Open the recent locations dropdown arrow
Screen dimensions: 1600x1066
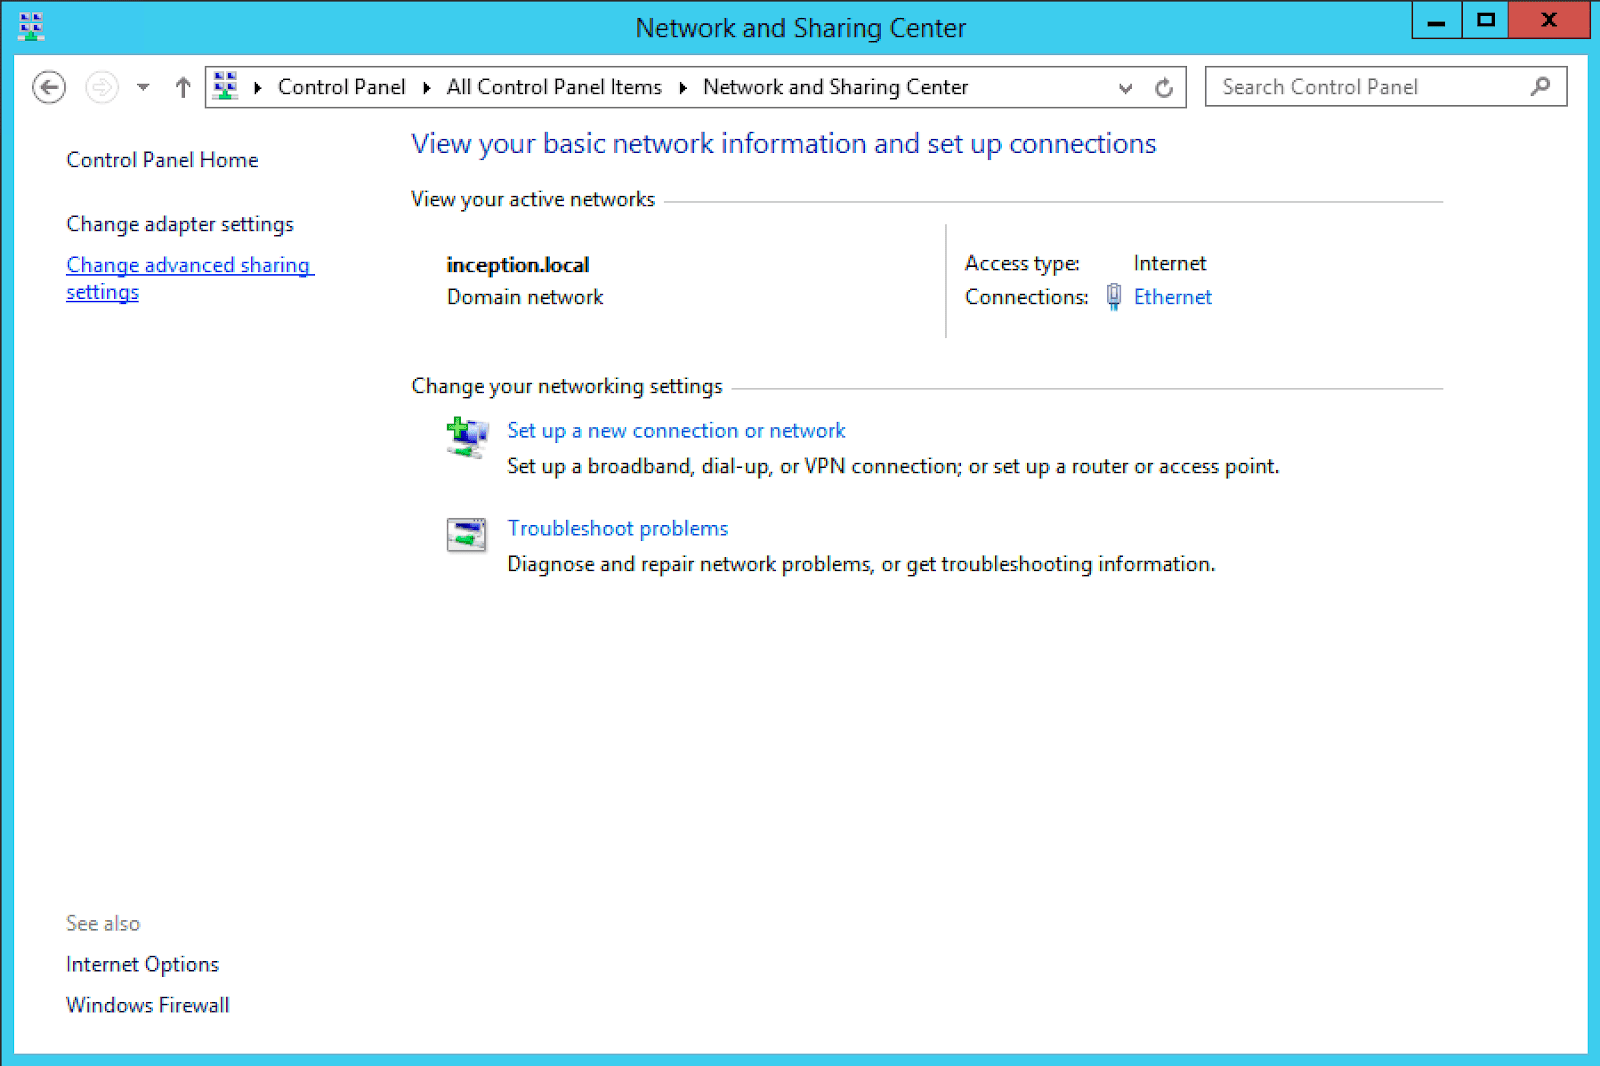pos(143,87)
